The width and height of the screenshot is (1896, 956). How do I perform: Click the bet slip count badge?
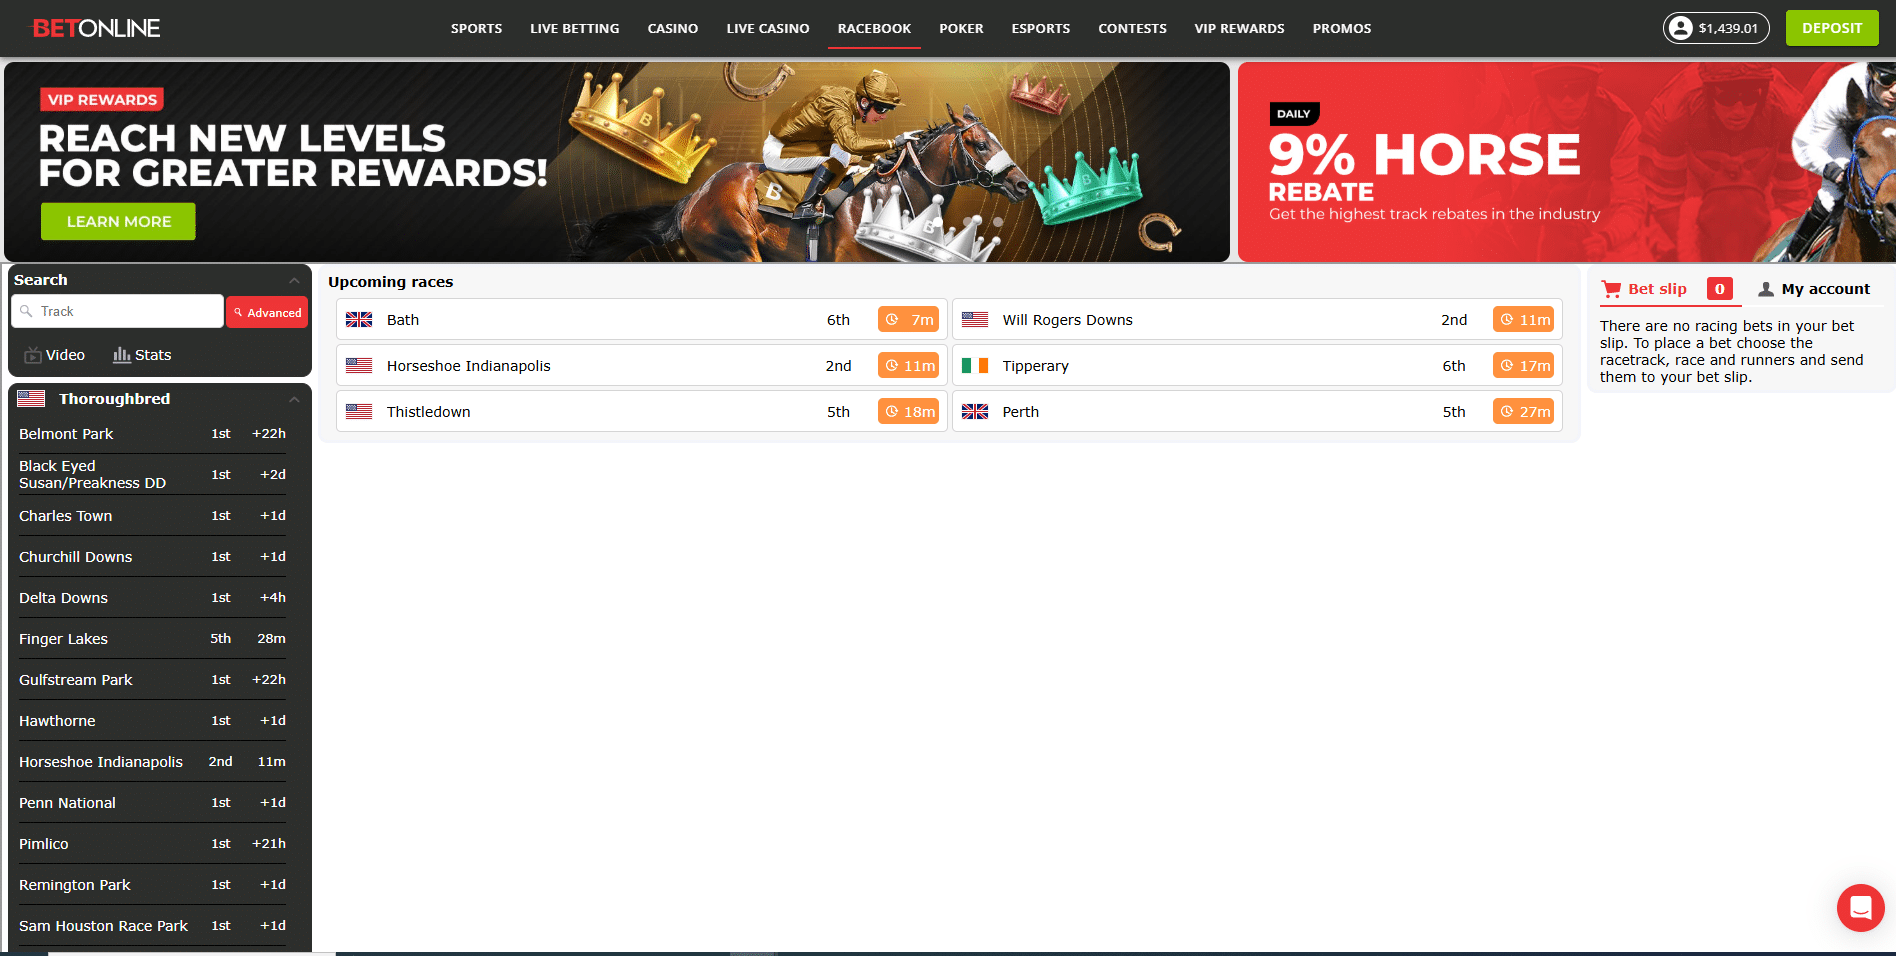[x=1720, y=289]
